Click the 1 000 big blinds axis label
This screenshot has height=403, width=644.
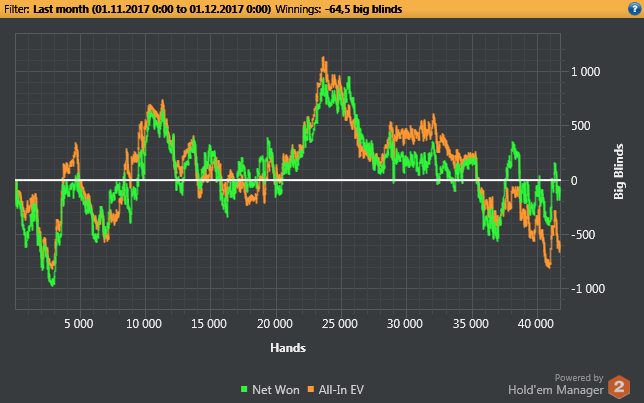tap(586, 72)
